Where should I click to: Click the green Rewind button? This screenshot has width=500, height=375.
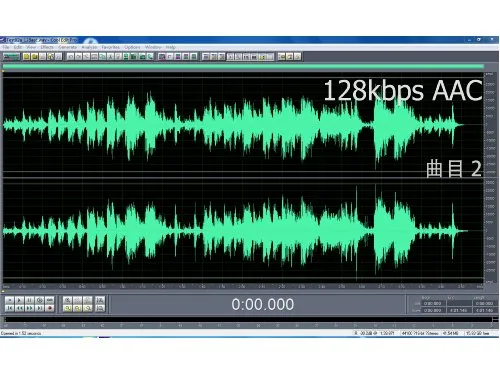[19, 308]
